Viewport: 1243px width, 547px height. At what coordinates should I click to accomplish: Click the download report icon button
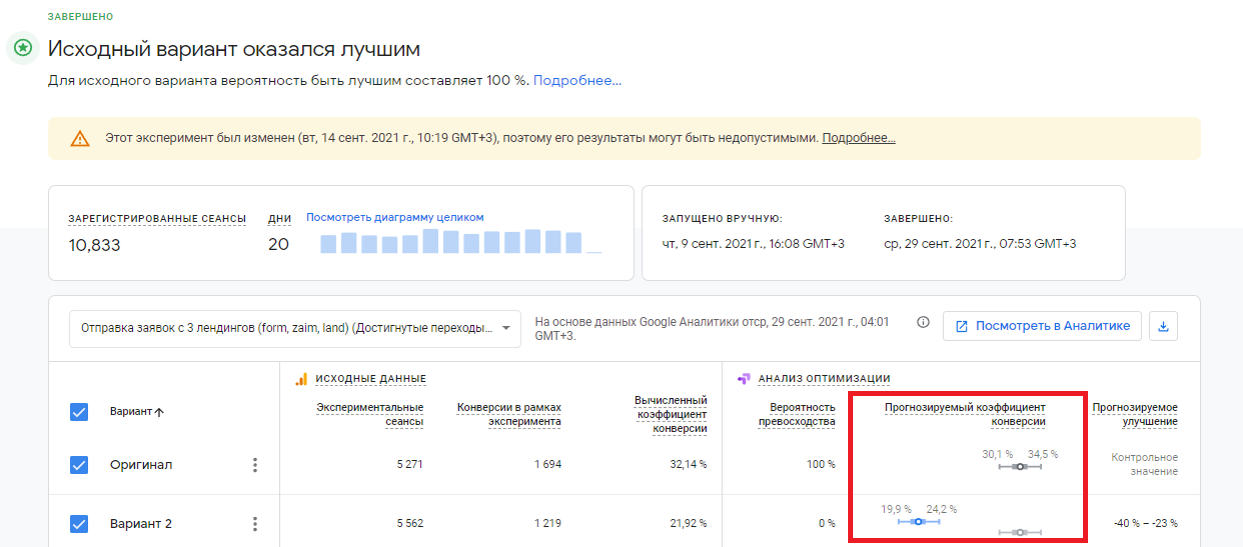point(1164,326)
